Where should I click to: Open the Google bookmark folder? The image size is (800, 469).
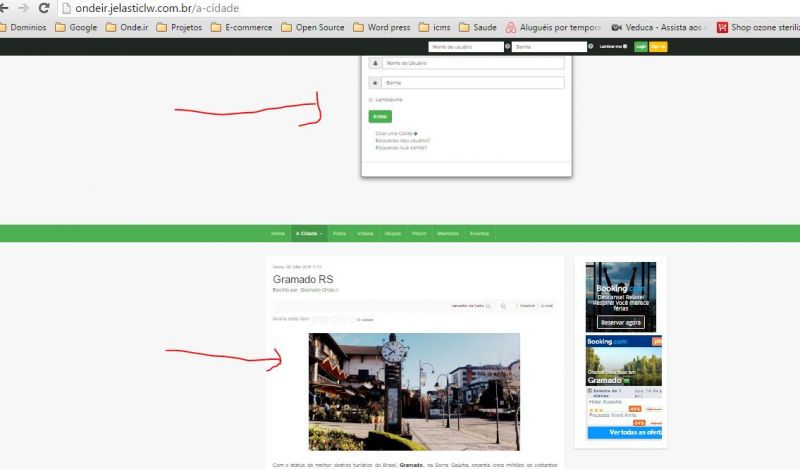pos(76,28)
